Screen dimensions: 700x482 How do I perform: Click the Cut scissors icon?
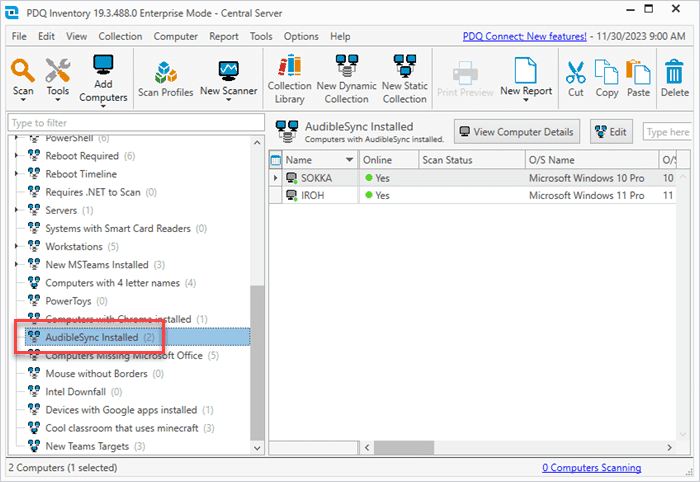point(575,72)
